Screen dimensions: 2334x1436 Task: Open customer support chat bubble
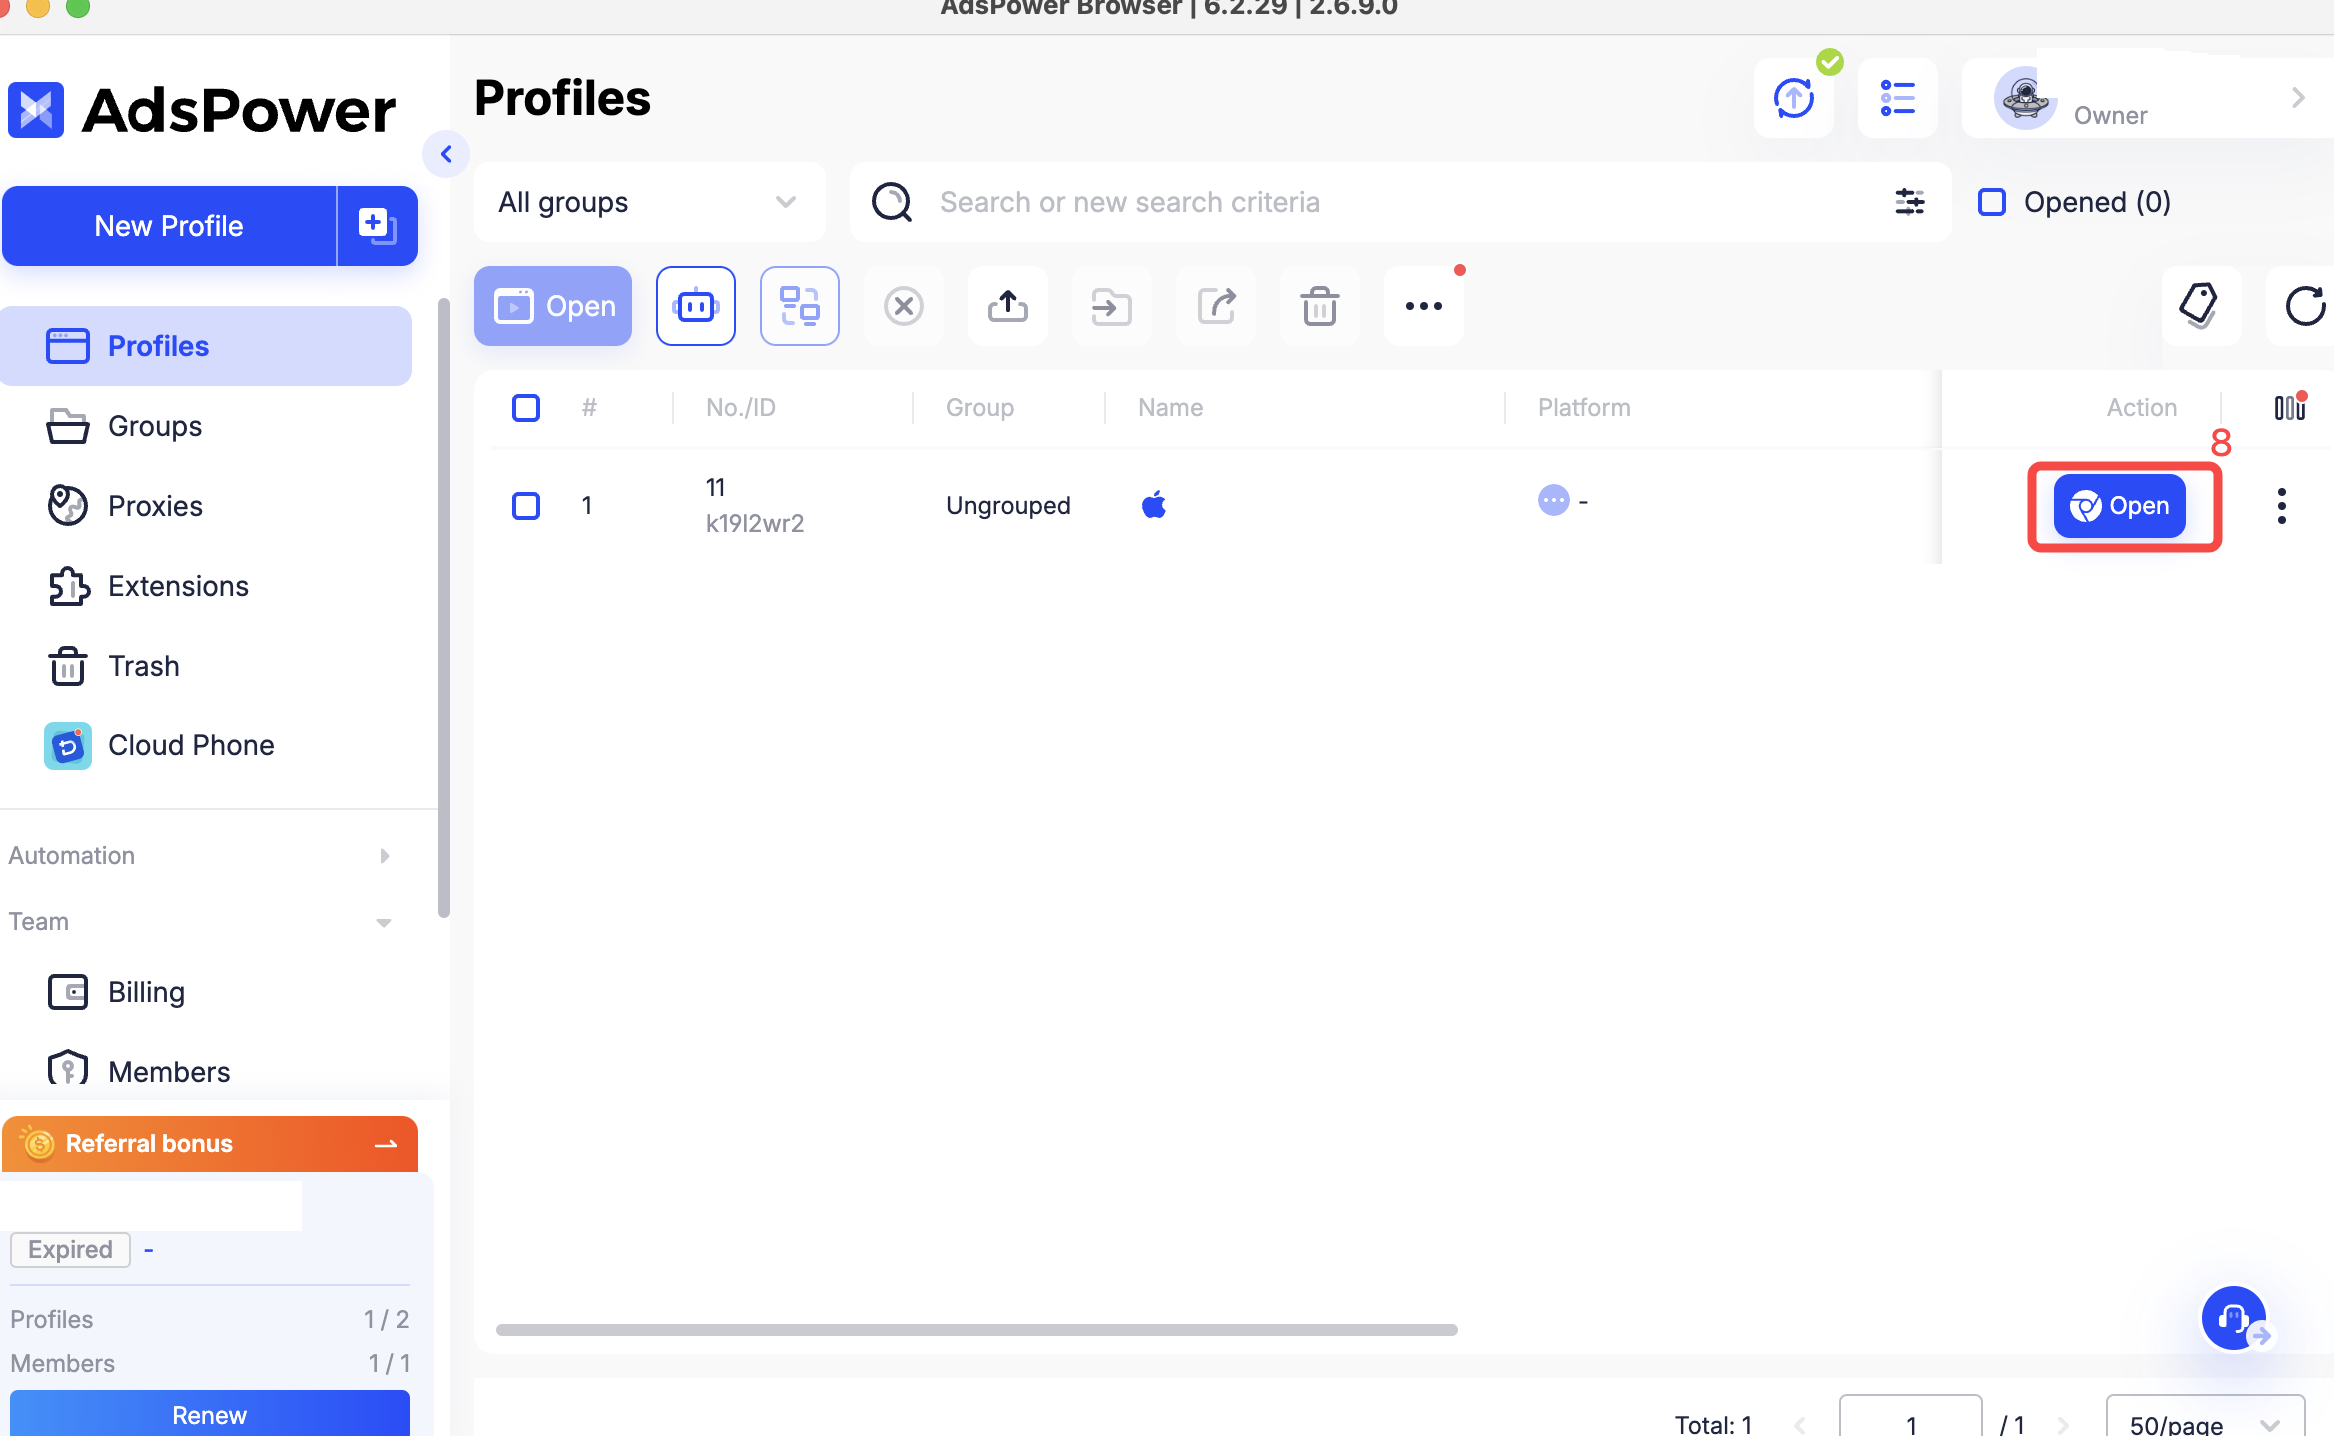coord(2234,1318)
